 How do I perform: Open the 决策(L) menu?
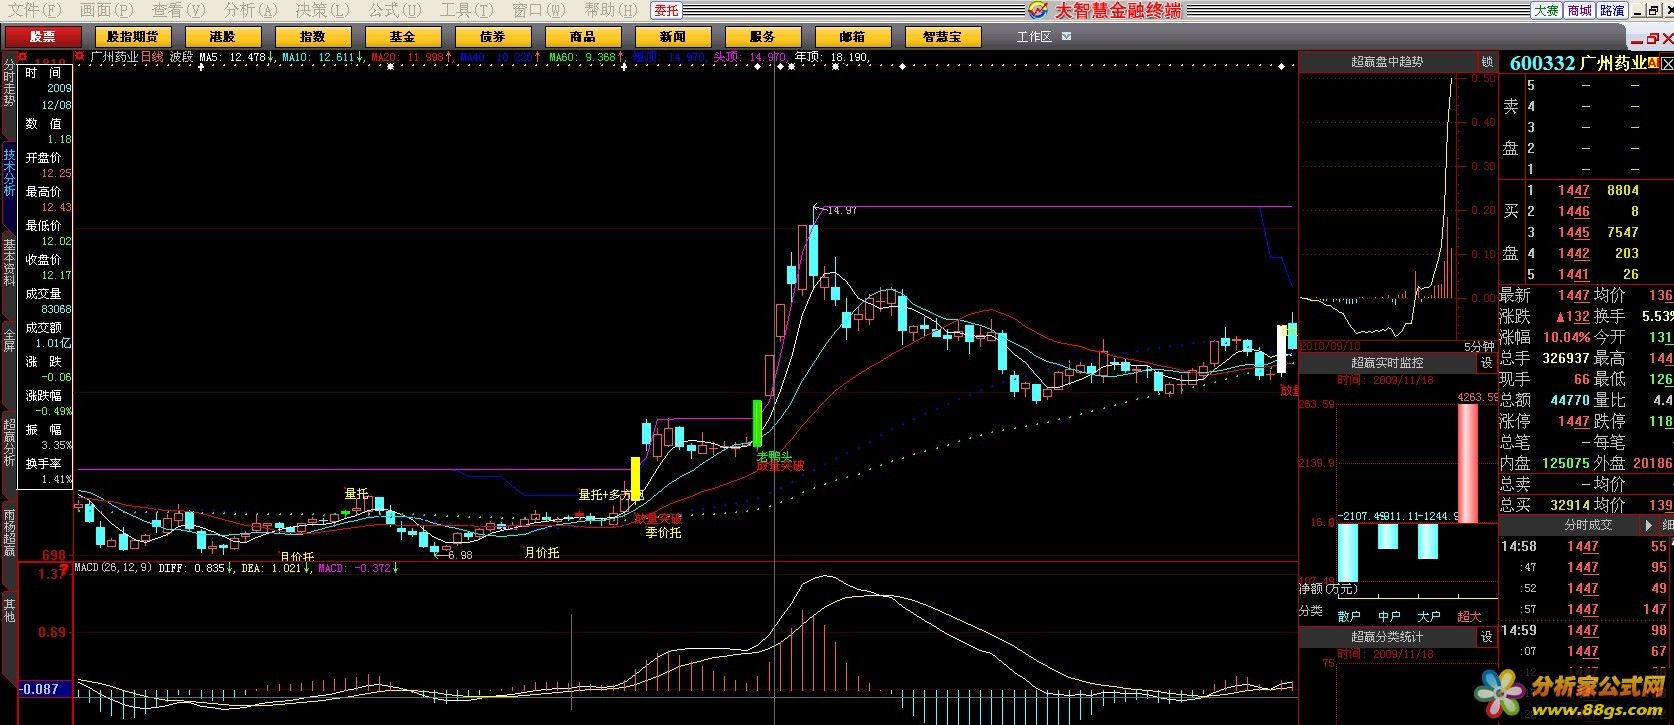click(x=322, y=10)
